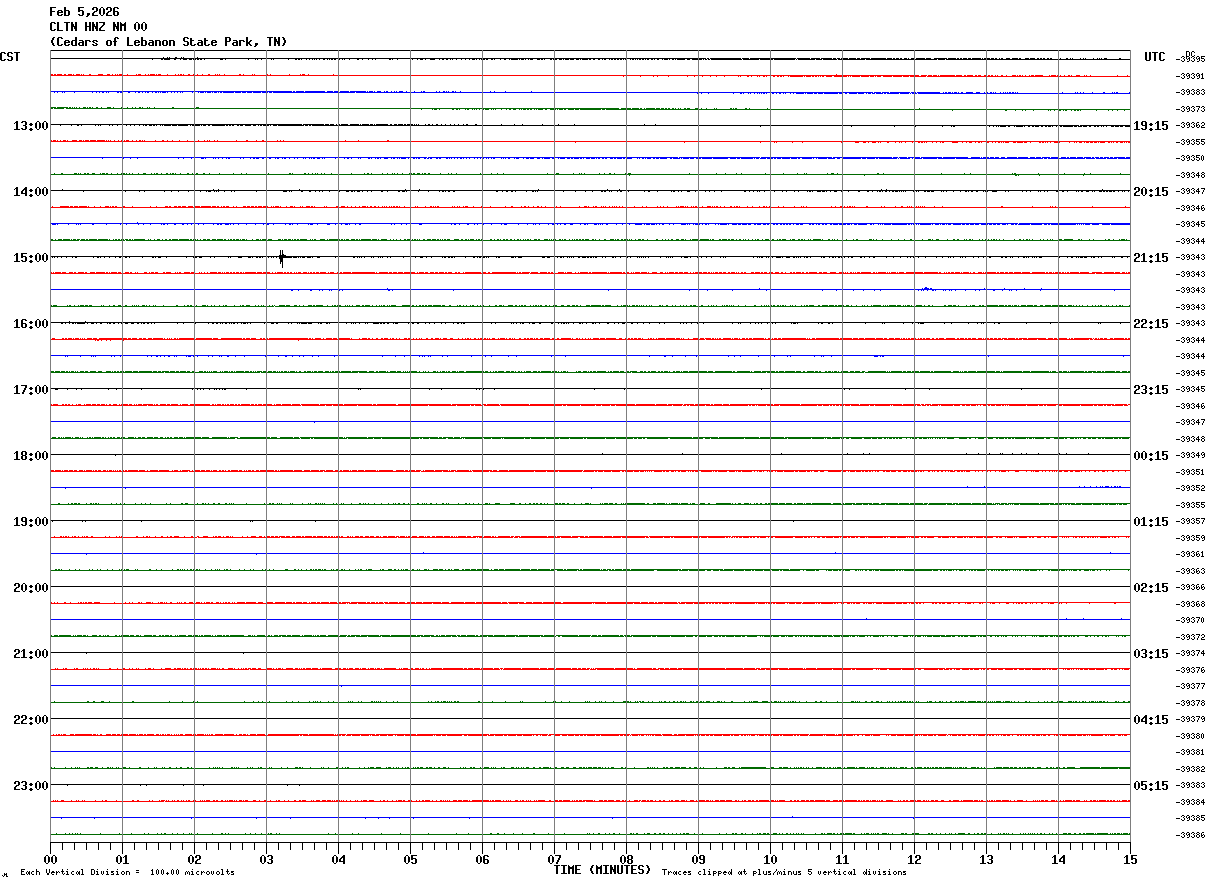Screen dimensions: 1210x886
Task: Click the 15:00 CST hour label
Action: point(31,258)
